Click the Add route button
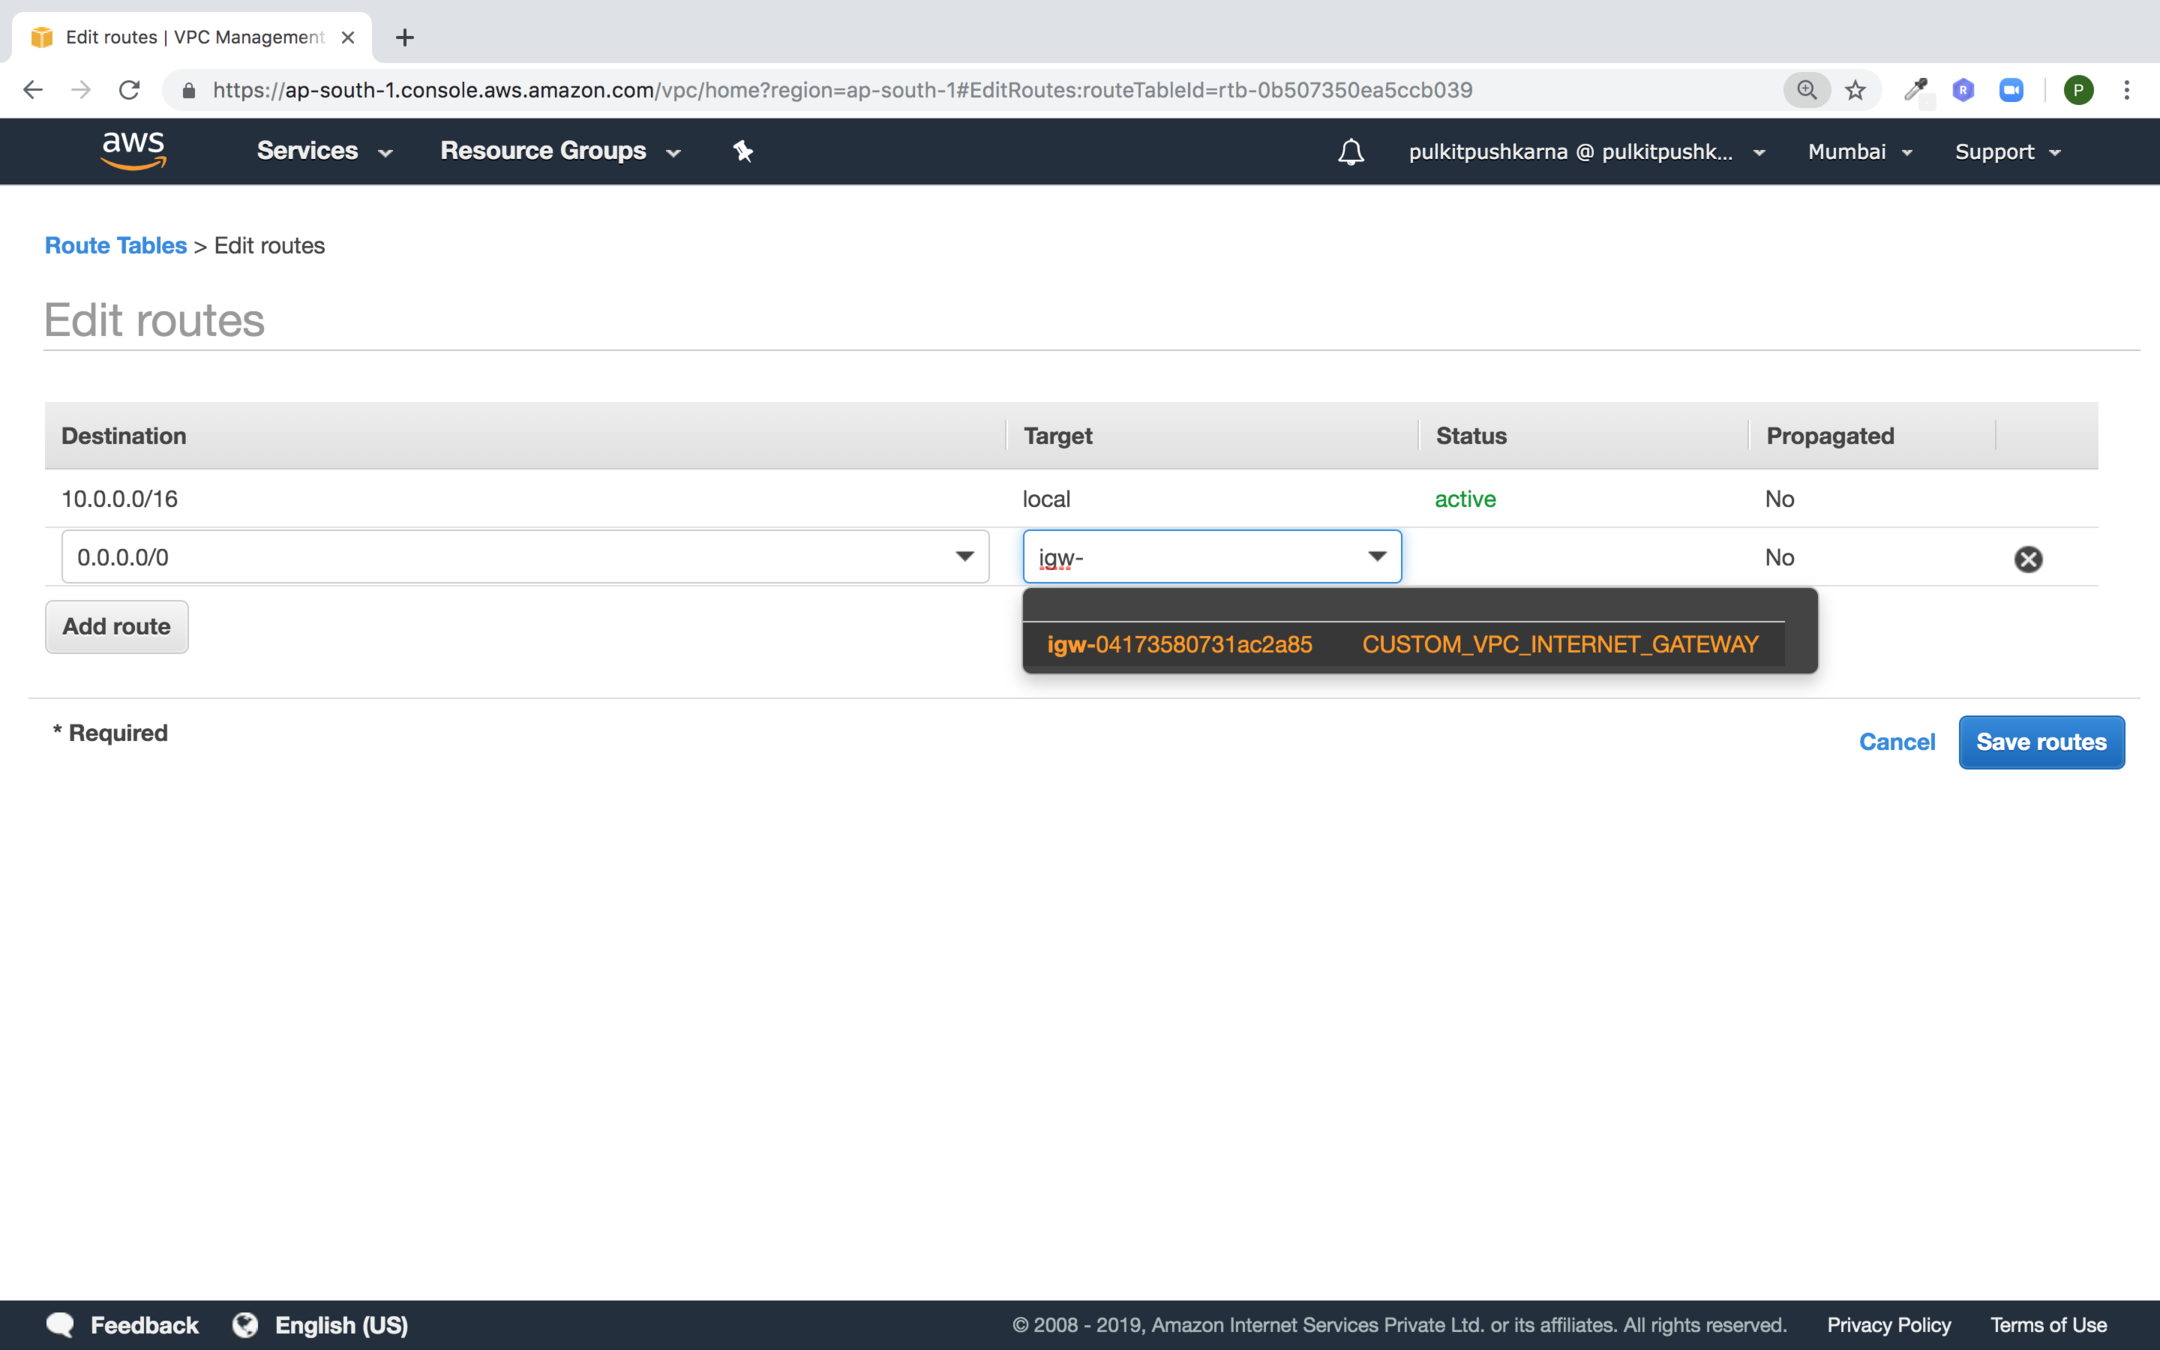2160x1350 pixels. 117,627
